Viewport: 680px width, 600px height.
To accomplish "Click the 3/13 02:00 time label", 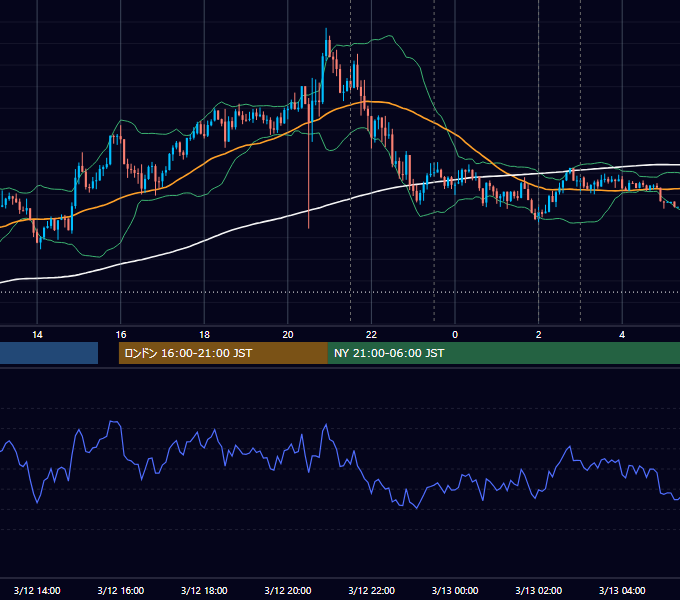I will pyautogui.click(x=538, y=590).
